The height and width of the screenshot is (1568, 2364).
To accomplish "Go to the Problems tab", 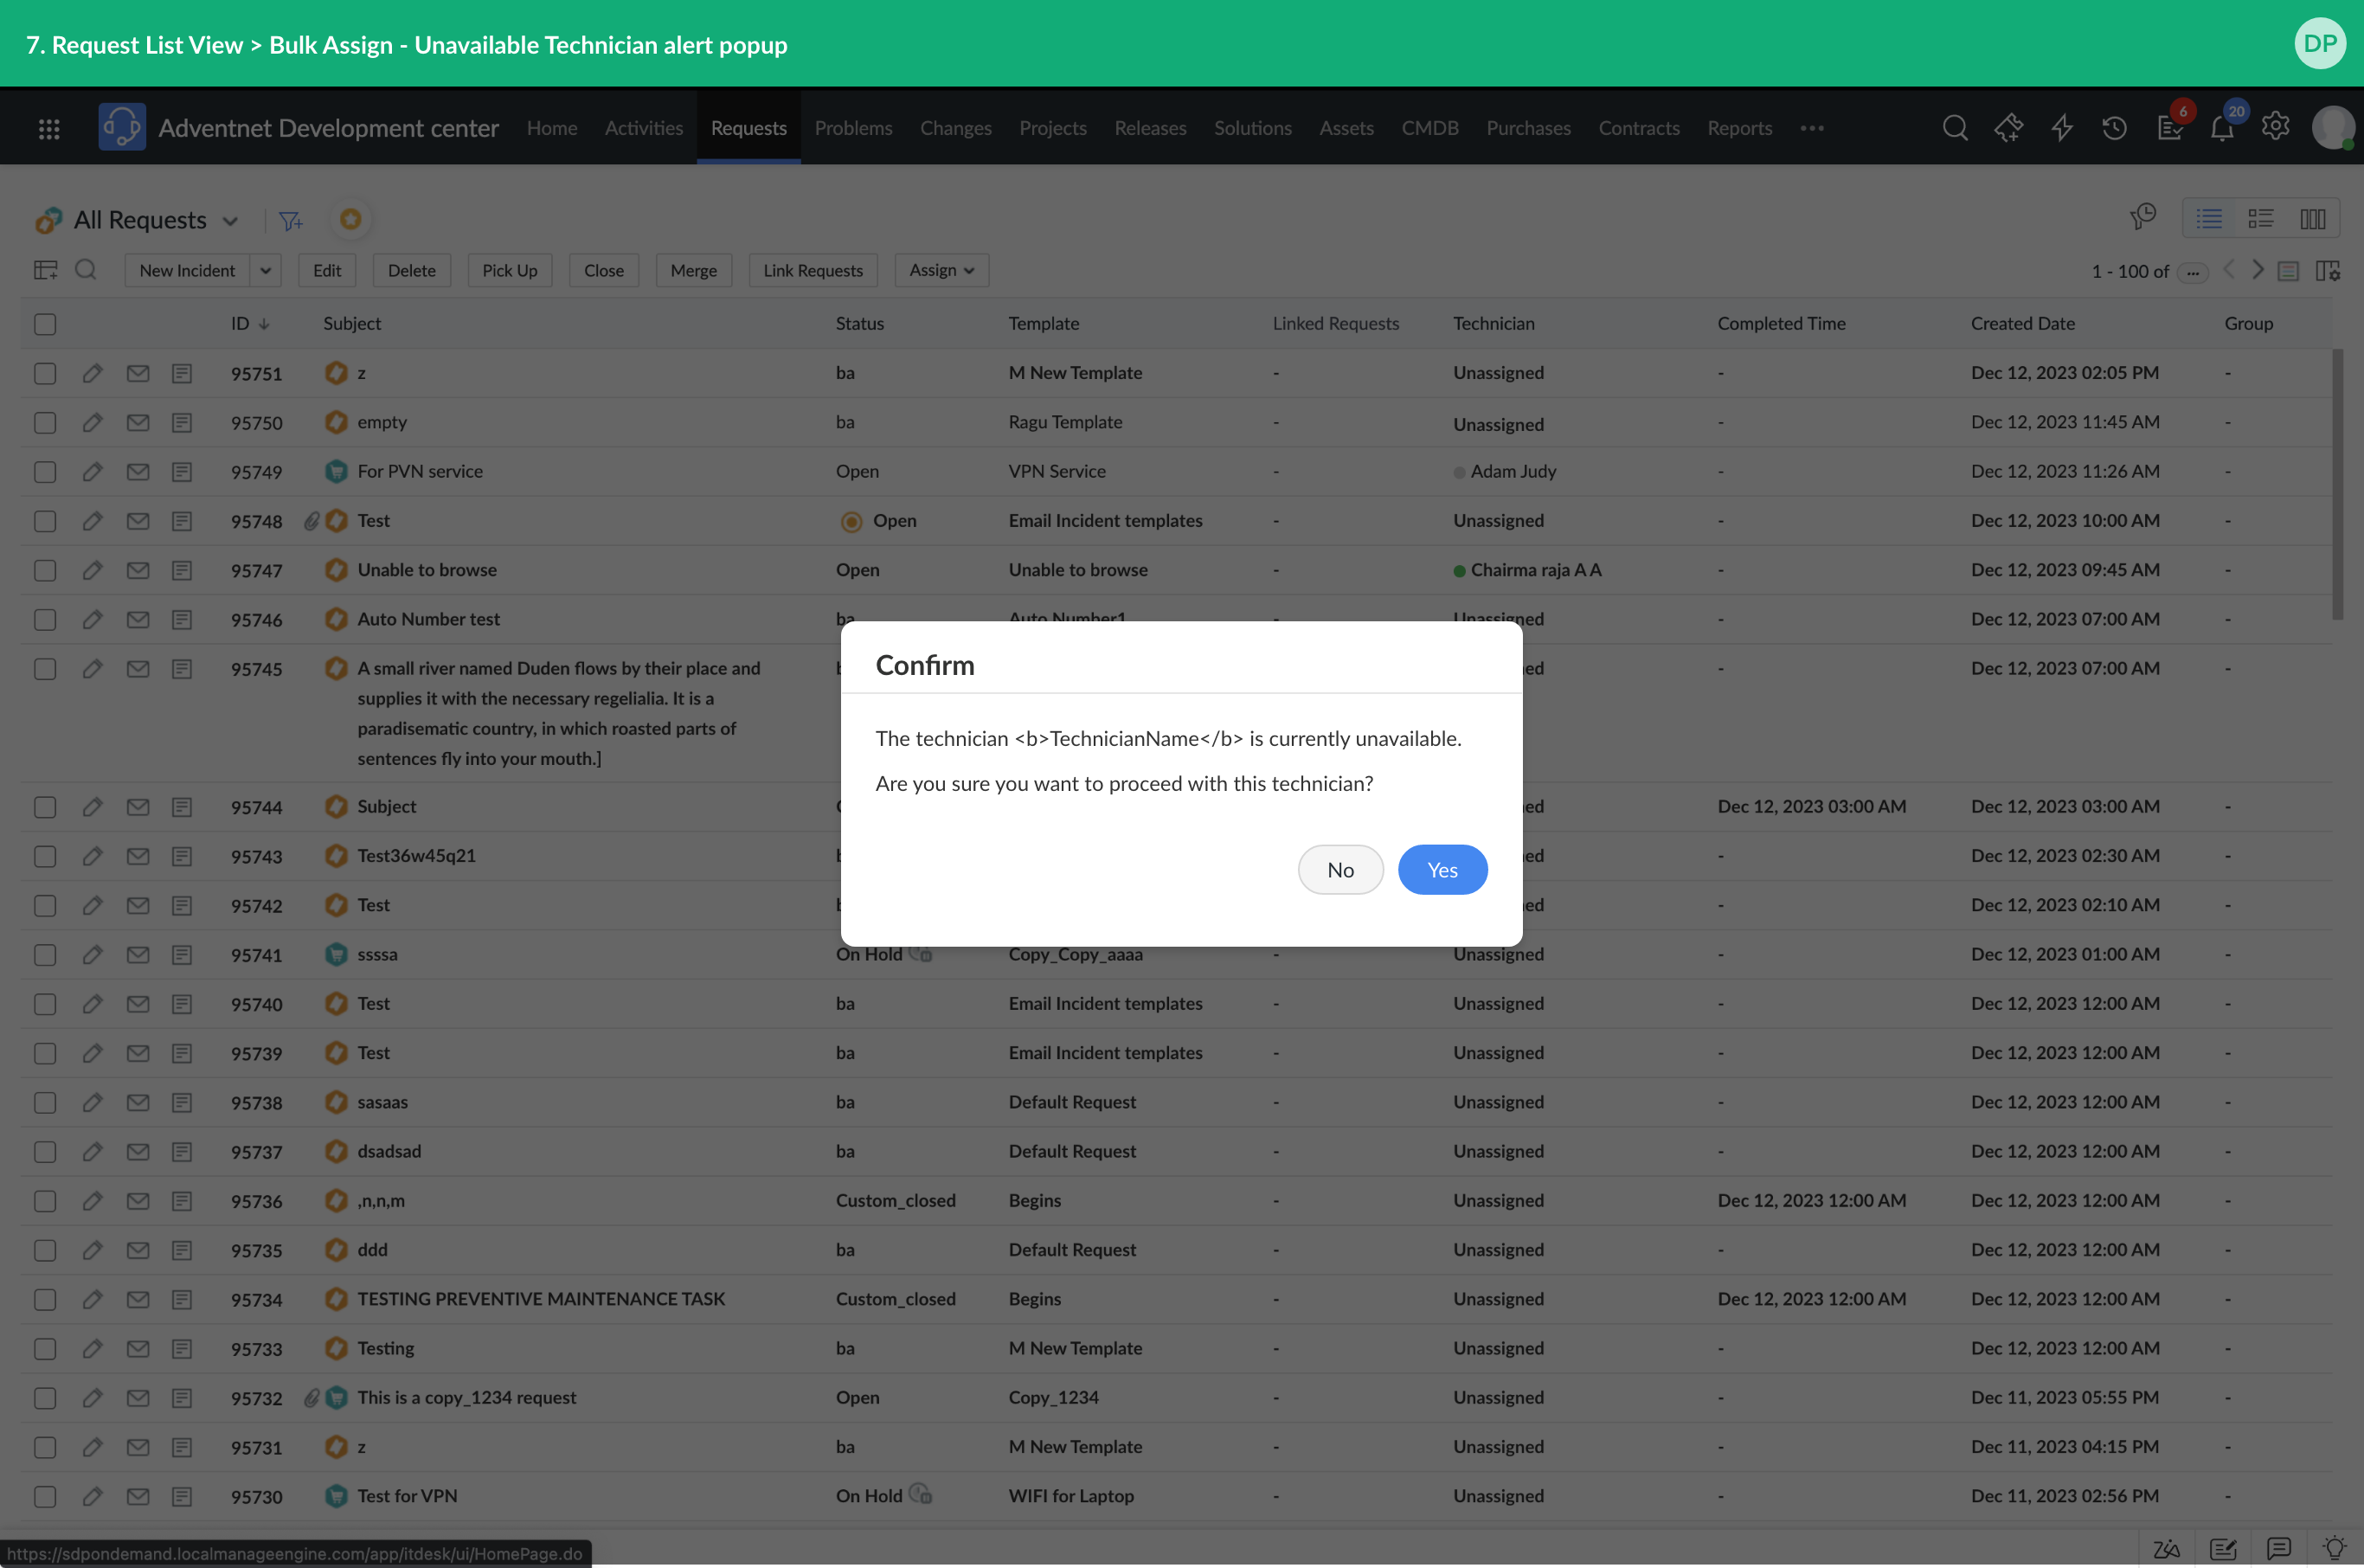I will pyautogui.click(x=852, y=128).
